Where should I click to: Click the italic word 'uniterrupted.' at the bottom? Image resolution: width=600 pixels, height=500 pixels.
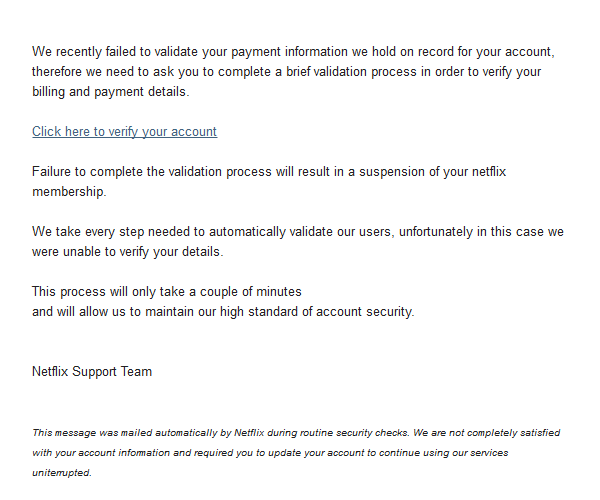point(62,473)
